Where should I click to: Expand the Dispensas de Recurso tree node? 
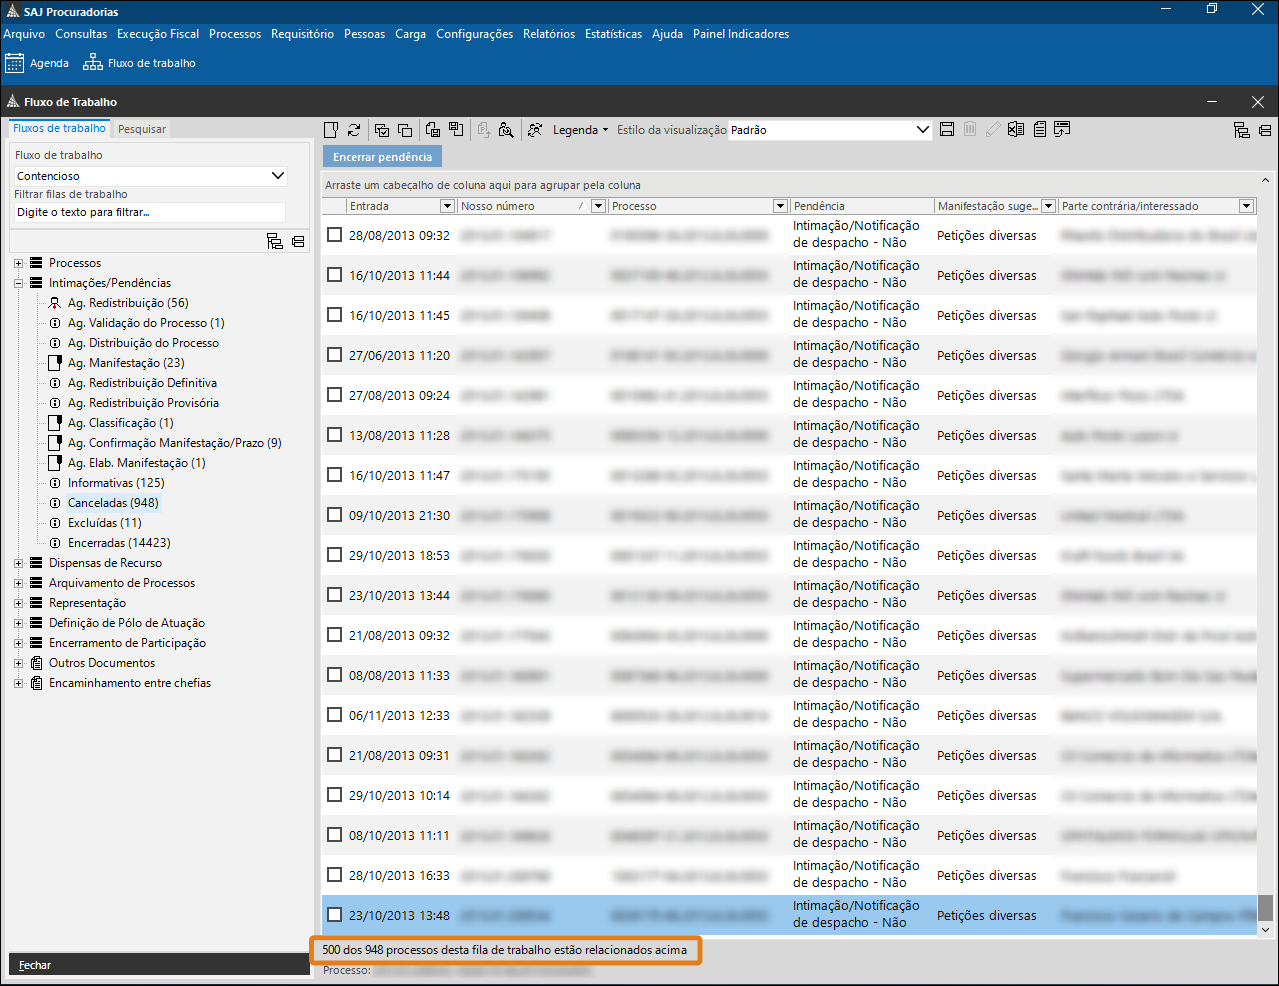click(x=18, y=563)
